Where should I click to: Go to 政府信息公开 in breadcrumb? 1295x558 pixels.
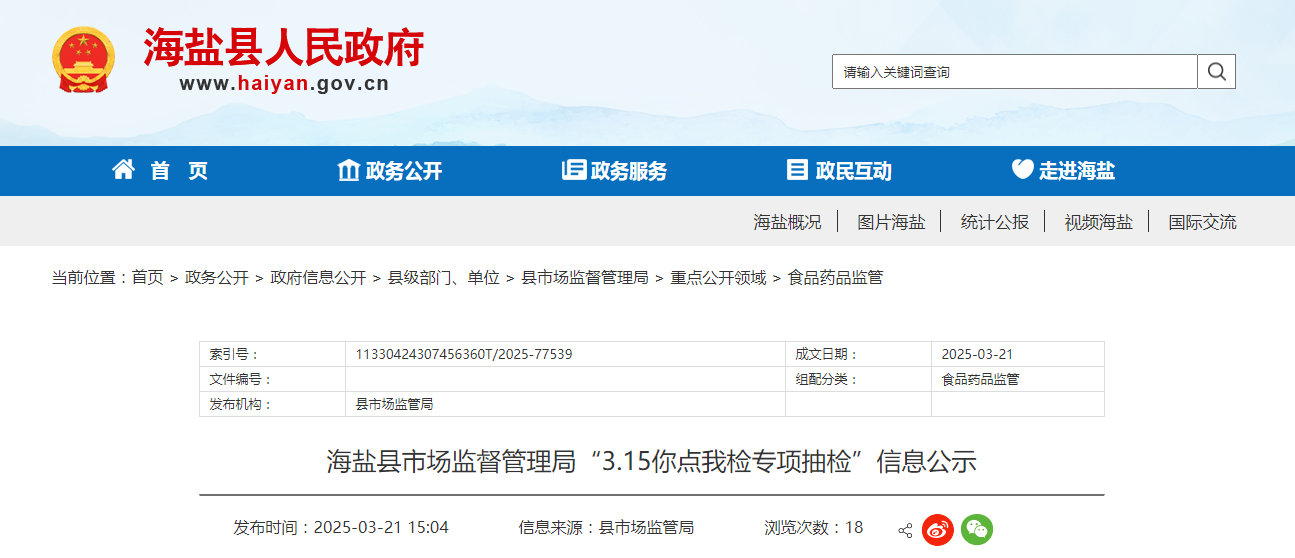pos(318,278)
